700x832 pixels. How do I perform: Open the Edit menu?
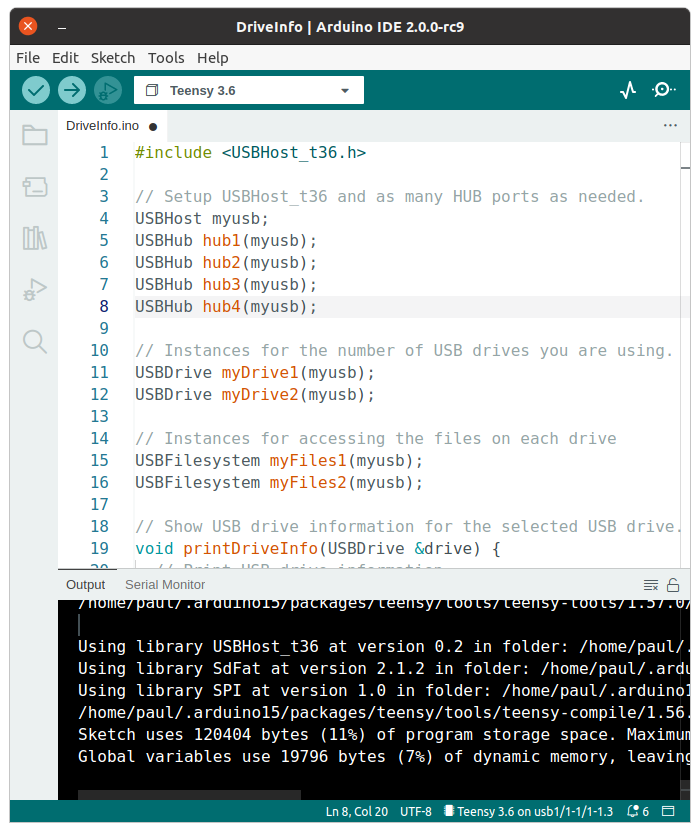click(65, 57)
